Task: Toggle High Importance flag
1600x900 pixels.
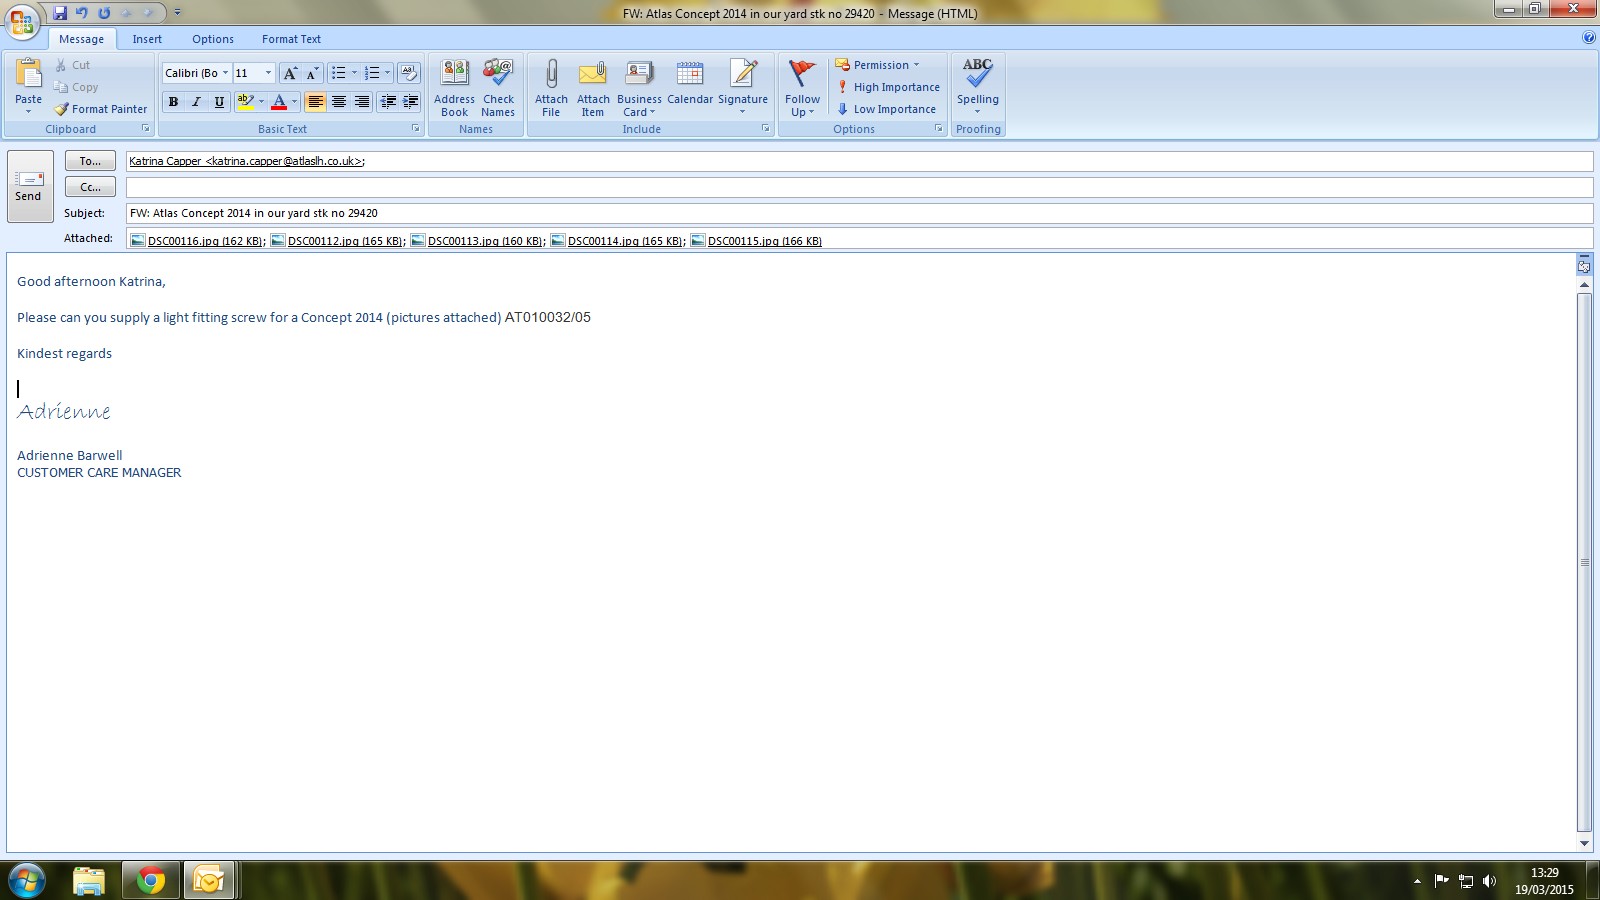Action: pyautogui.click(x=888, y=87)
